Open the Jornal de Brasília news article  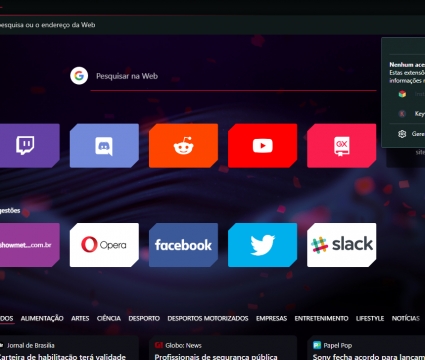click(x=69, y=348)
